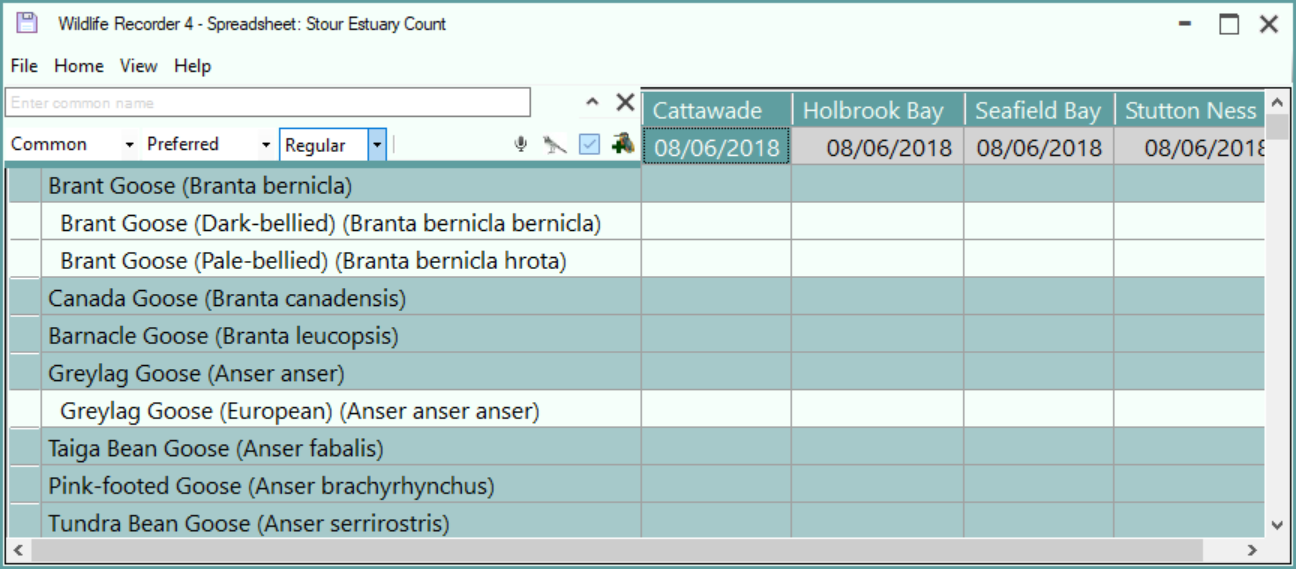
Task: Click the Cattawade date cell 08/06/2018
Action: coord(717,147)
